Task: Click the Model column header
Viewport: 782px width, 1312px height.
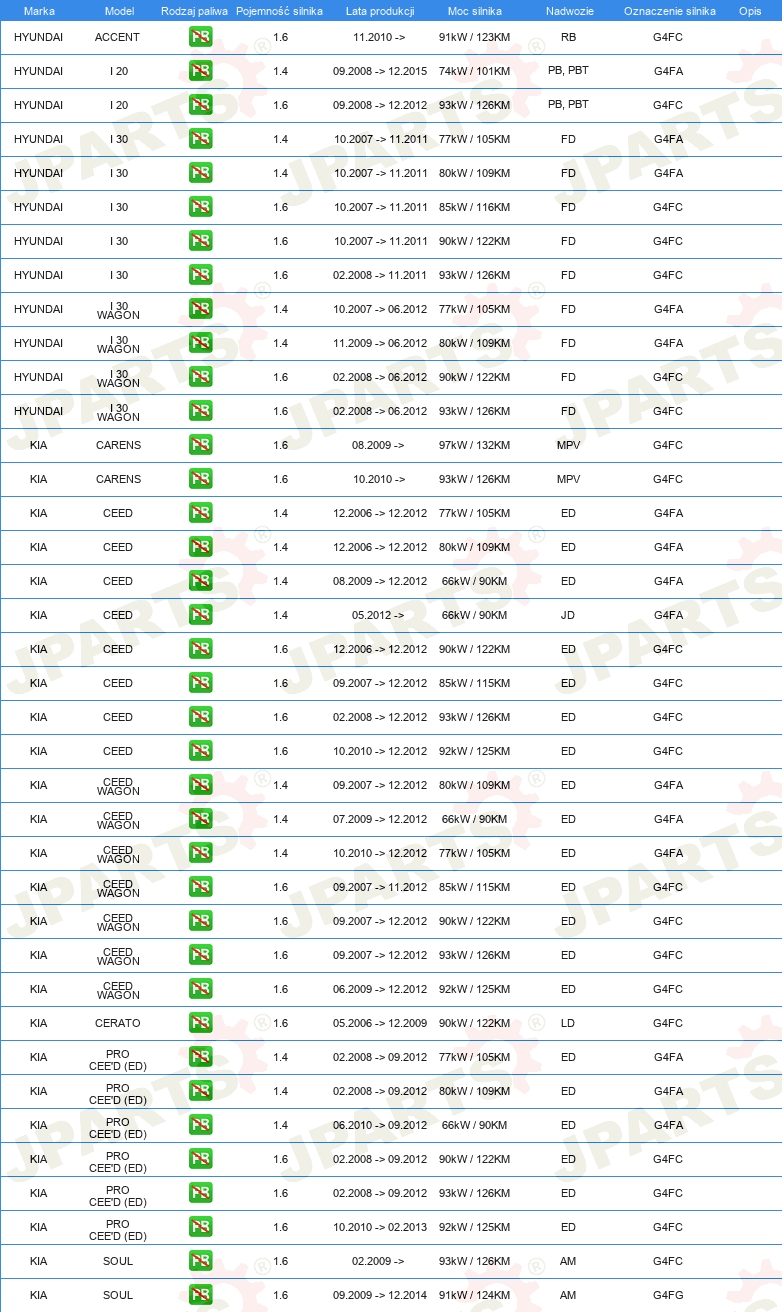Action: pos(118,11)
